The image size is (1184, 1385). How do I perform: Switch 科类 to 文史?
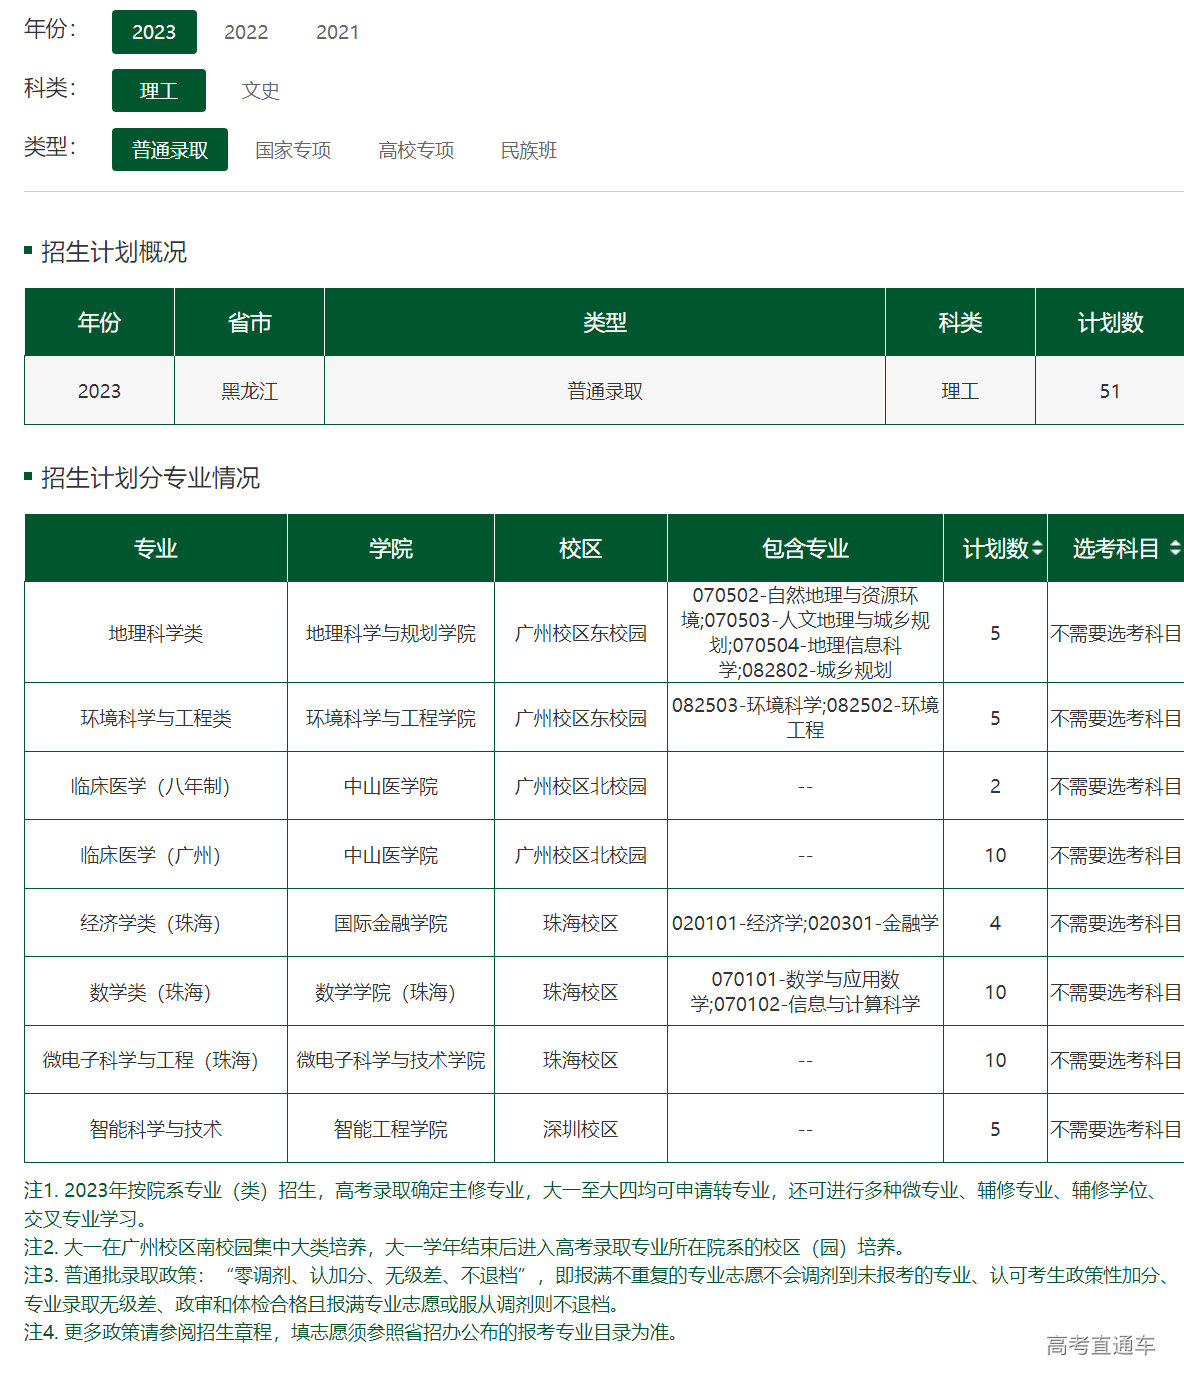tap(261, 90)
